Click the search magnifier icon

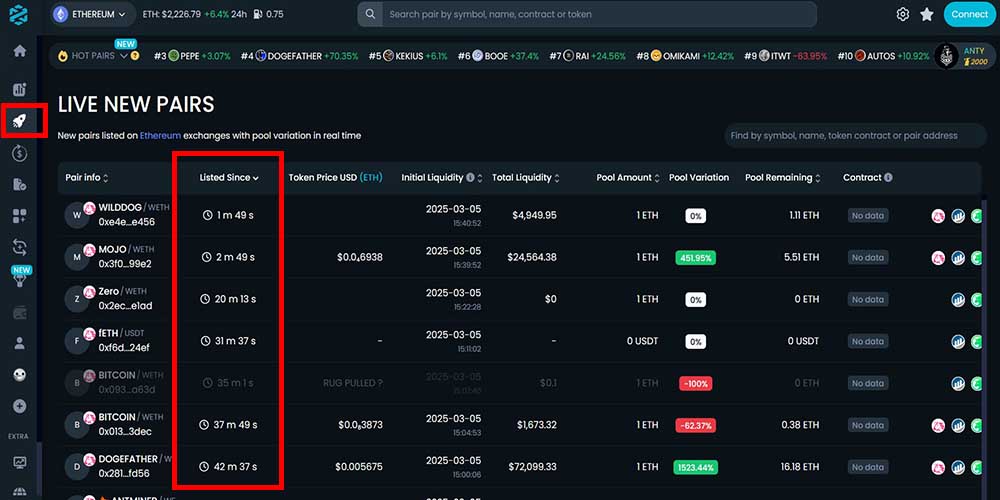[x=370, y=14]
